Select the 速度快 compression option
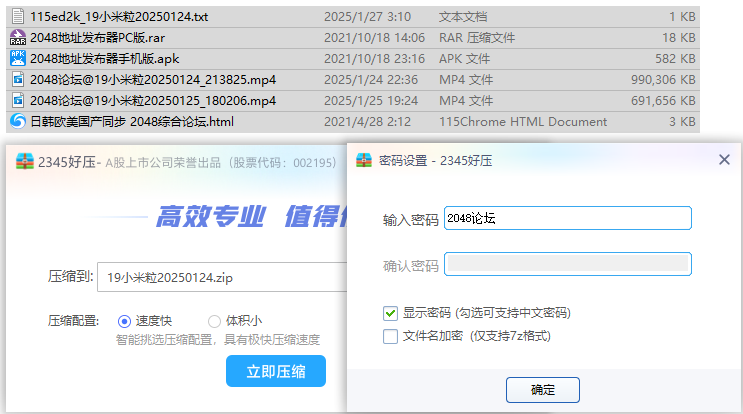Screen dimensions: 743x414 [124, 322]
